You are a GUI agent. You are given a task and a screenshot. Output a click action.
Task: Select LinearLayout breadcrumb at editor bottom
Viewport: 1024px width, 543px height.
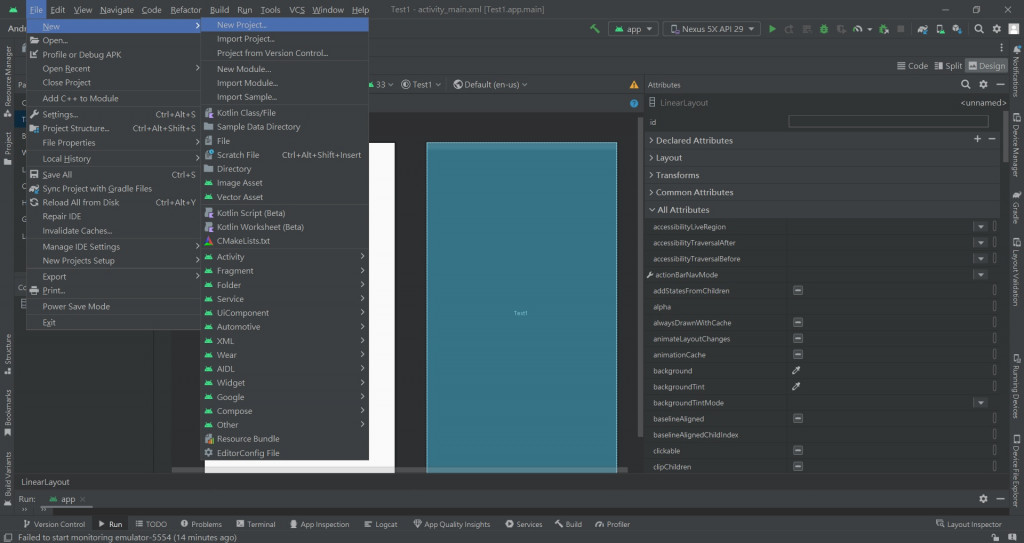pyautogui.click(x=45, y=482)
